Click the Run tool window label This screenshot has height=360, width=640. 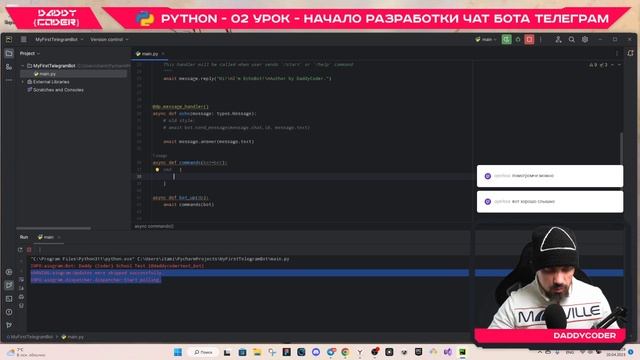(x=24, y=237)
